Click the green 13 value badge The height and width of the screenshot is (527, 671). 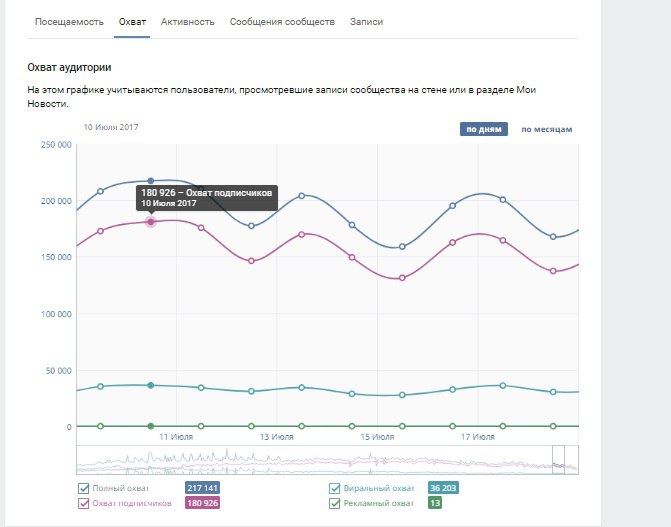(x=434, y=503)
